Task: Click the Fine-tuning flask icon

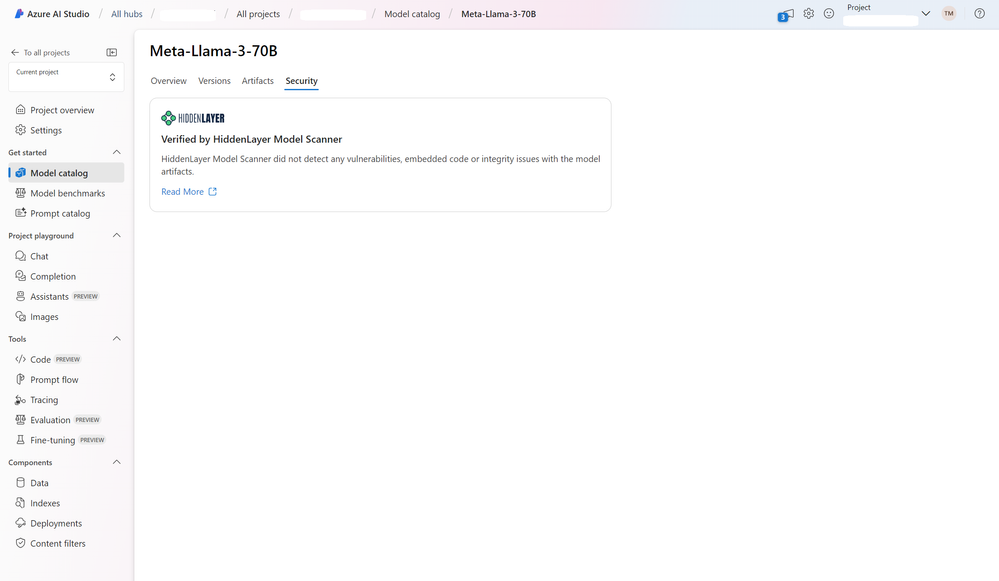Action: click(x=20, y=440)
